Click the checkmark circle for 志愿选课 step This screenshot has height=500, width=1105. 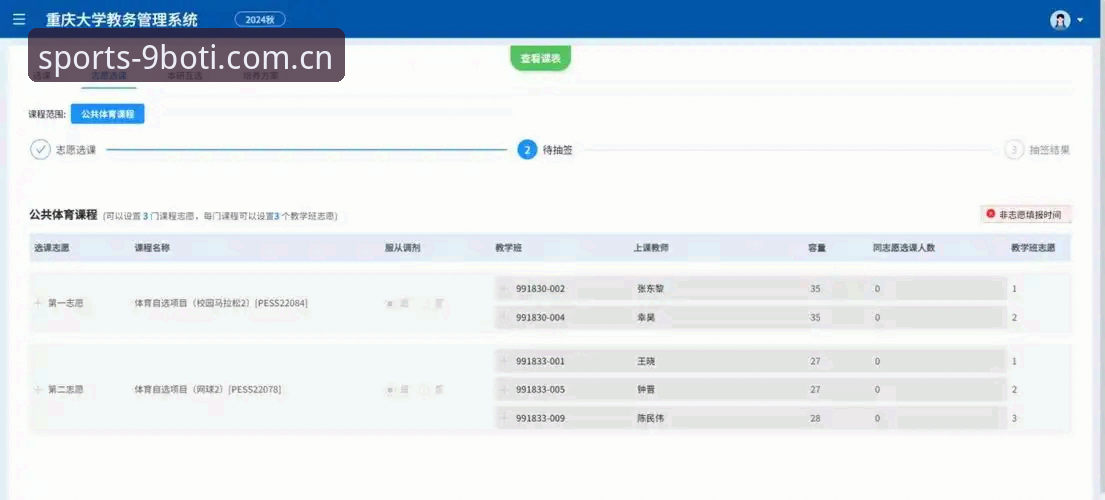pos(40,149)
